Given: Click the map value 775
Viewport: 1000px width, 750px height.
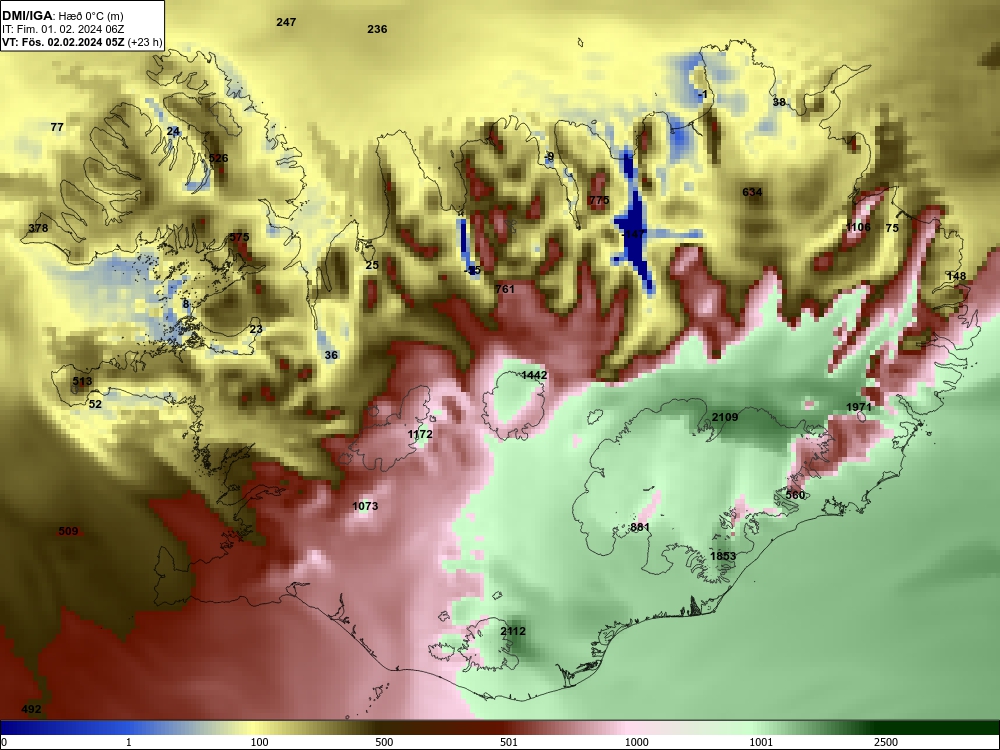Looking at the screenshot, I should coord(599,200).
